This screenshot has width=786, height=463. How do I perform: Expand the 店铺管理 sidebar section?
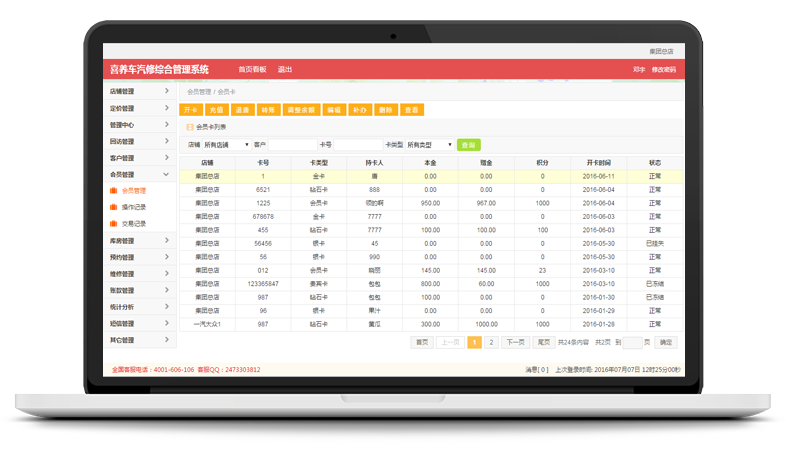(x=140, y=91)
